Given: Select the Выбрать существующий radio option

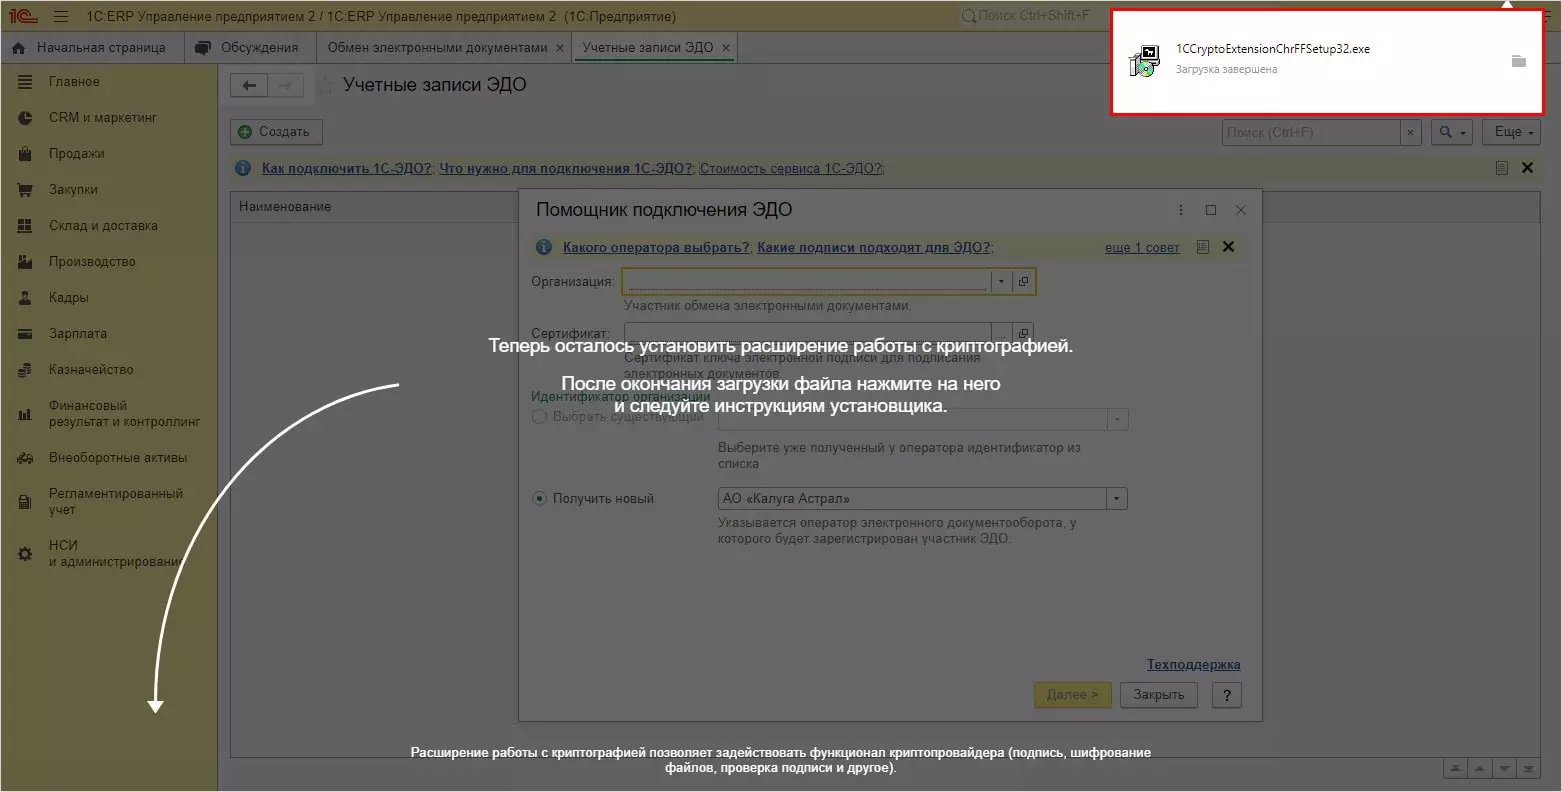Looking at the screenshot, I should [x=540, y=416].
